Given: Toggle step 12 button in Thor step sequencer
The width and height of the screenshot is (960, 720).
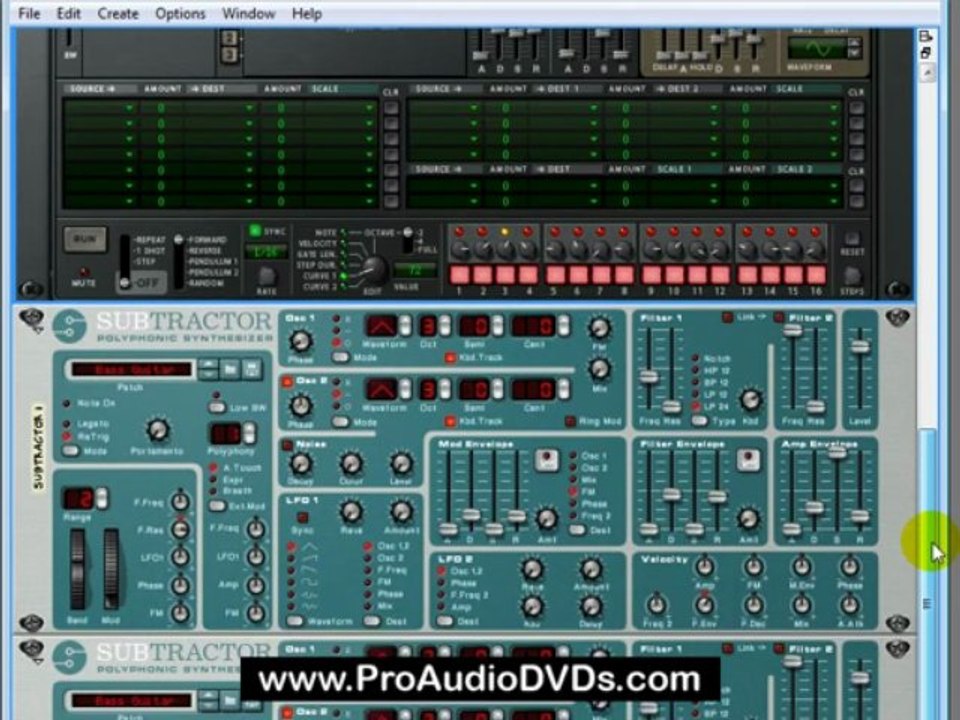Looking at the screenshot, I should pos(720,275).
